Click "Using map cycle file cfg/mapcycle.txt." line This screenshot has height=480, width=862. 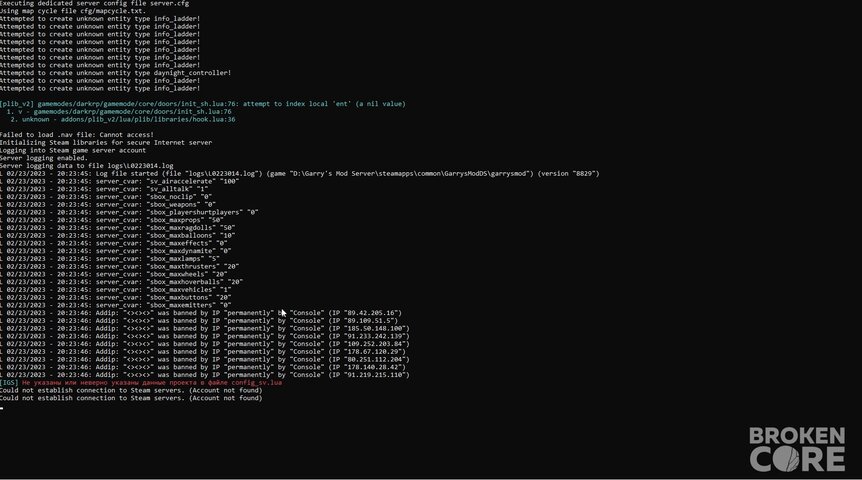point(73,10)
